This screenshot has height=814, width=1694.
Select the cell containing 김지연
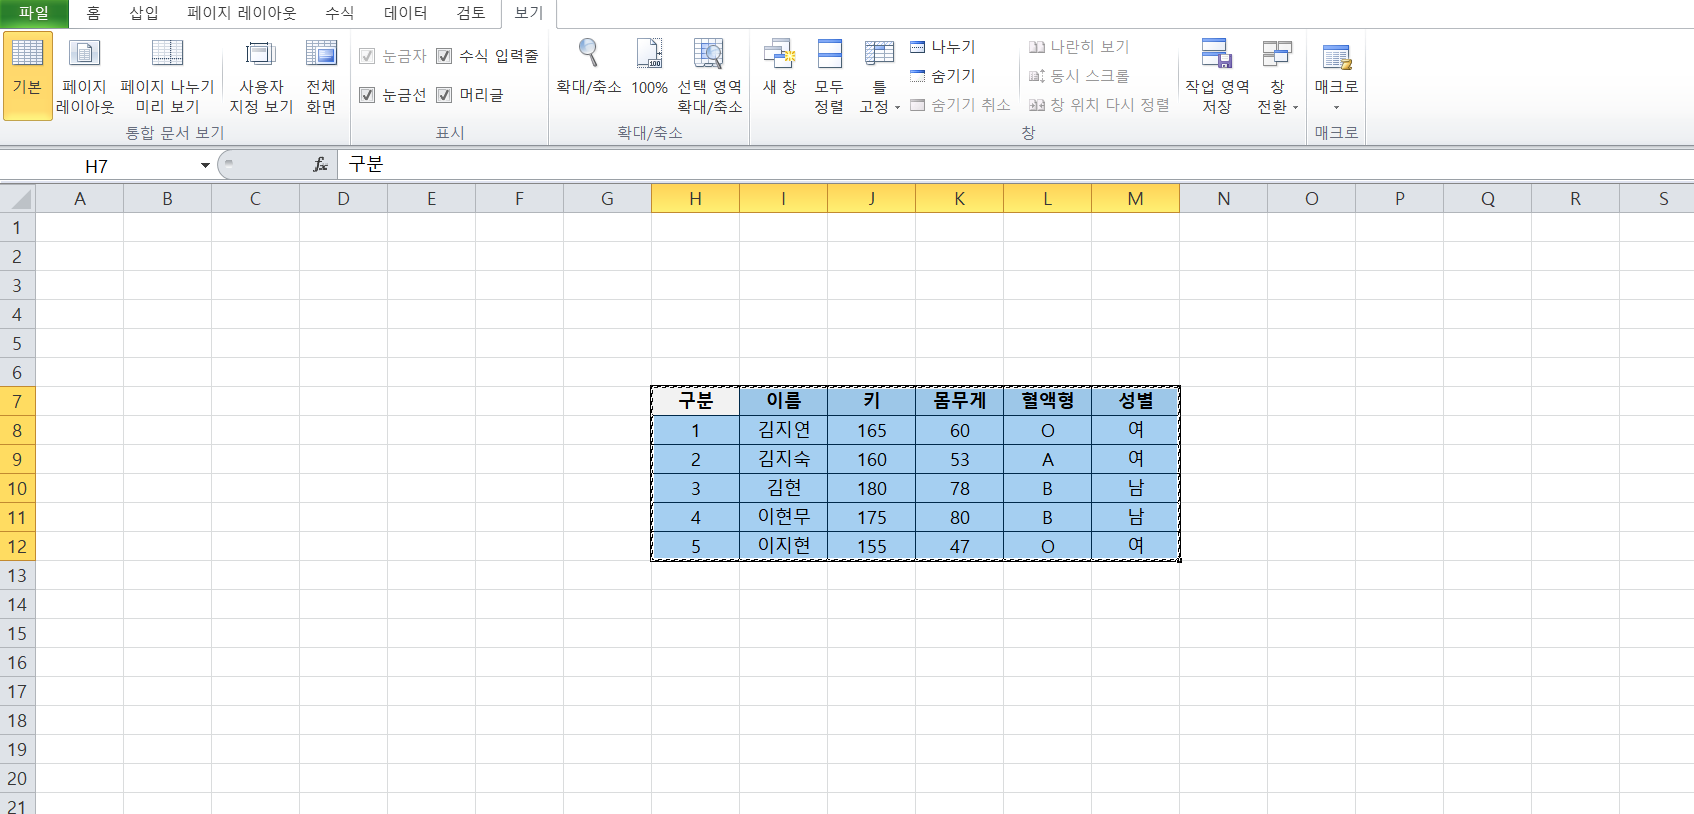click(783, 430)
